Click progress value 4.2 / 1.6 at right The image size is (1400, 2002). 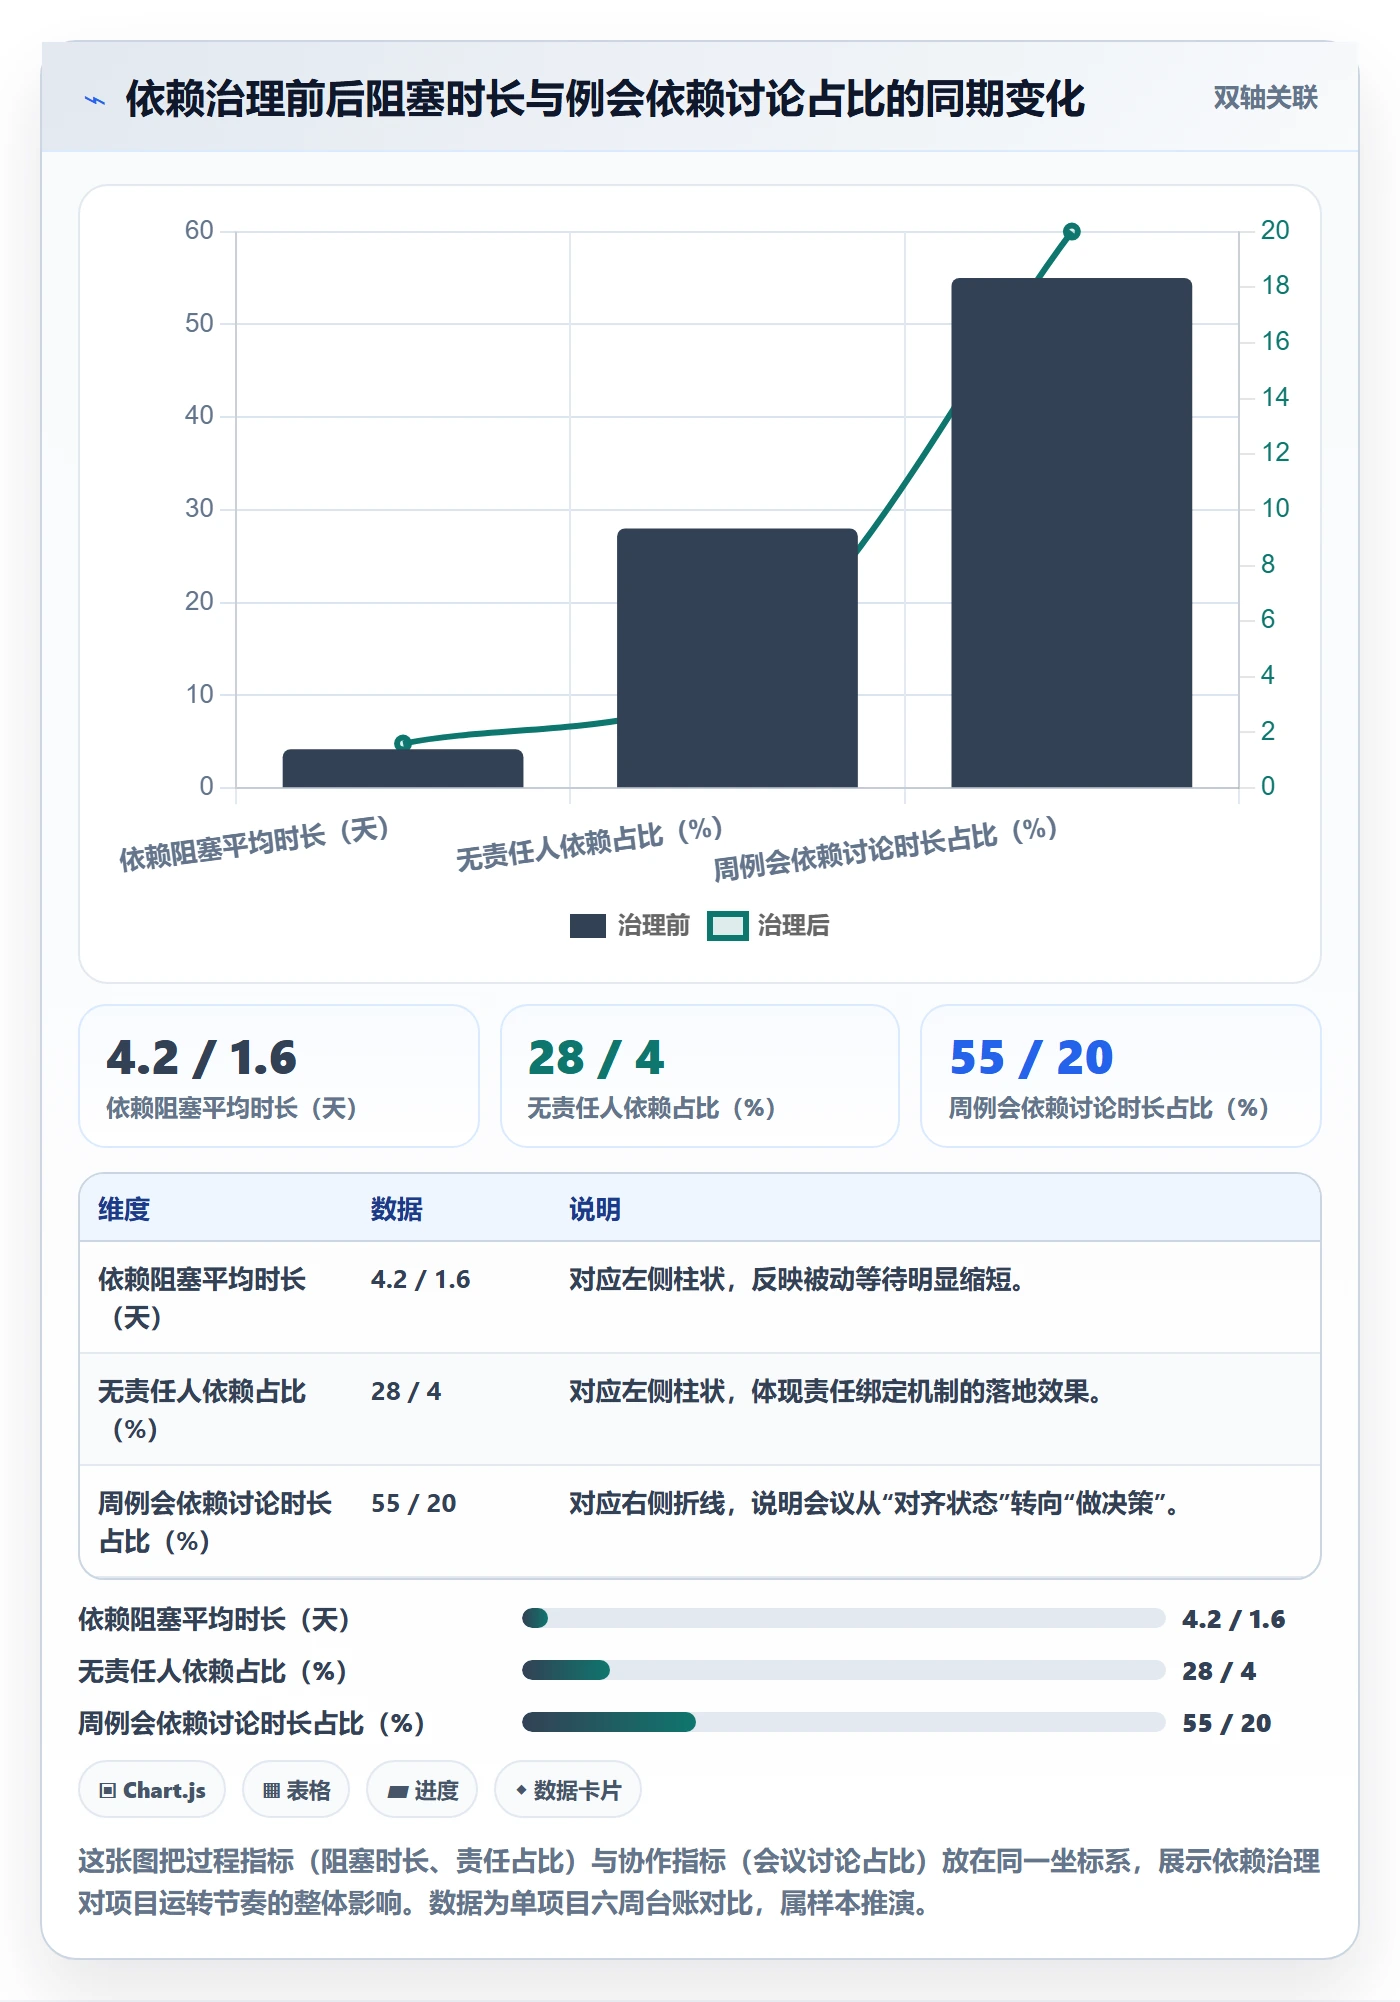coord(1234,1619)
